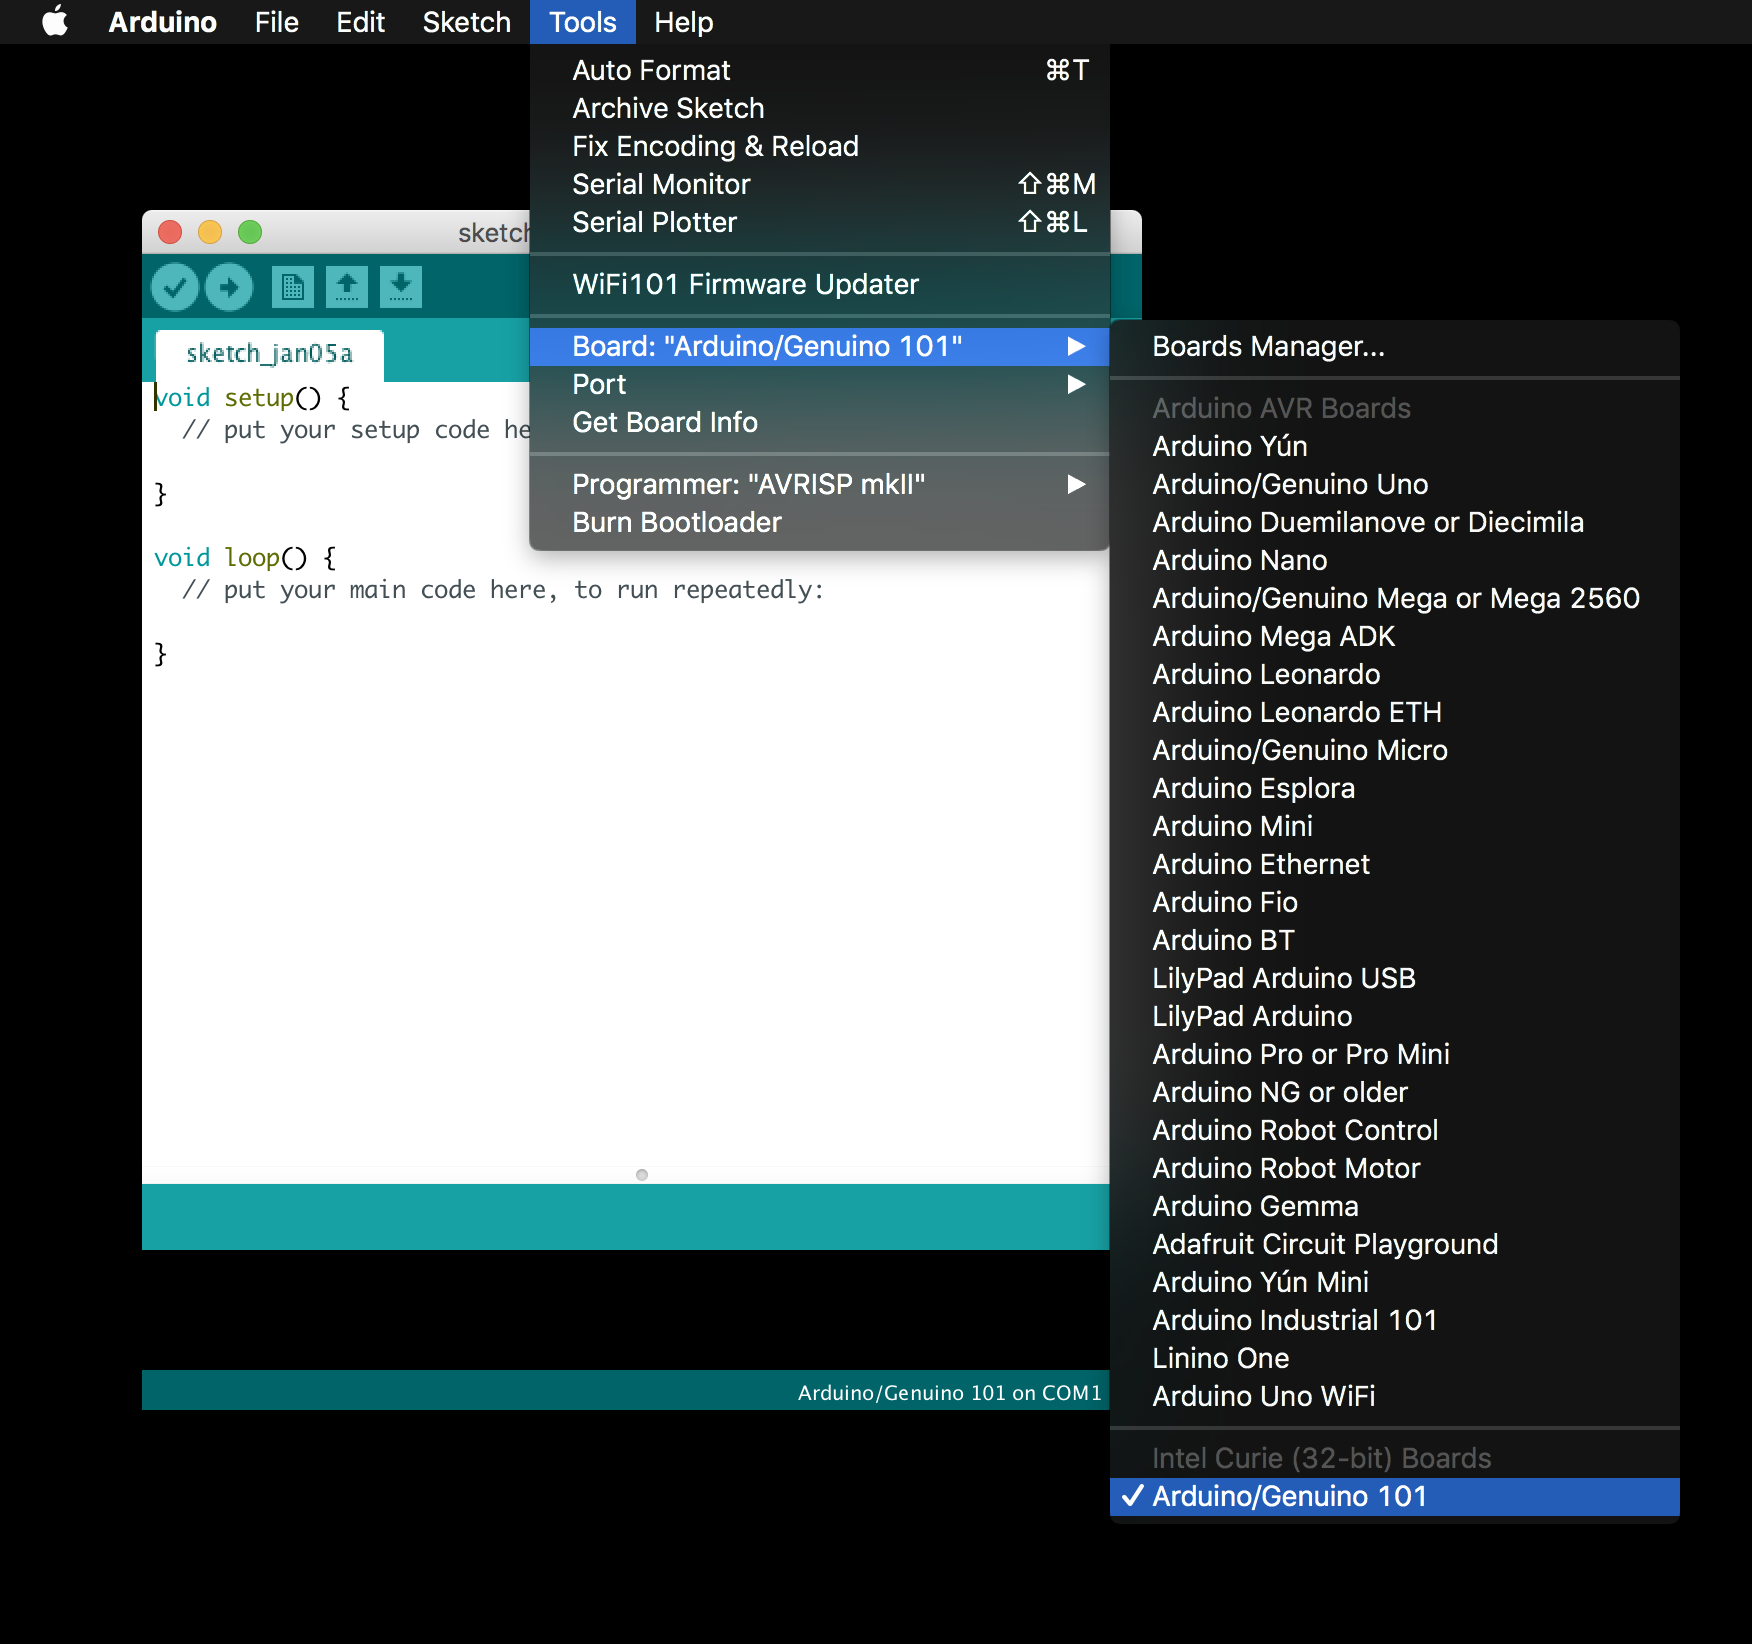
Task: Open the Help menu
Action: coord(684,22)
